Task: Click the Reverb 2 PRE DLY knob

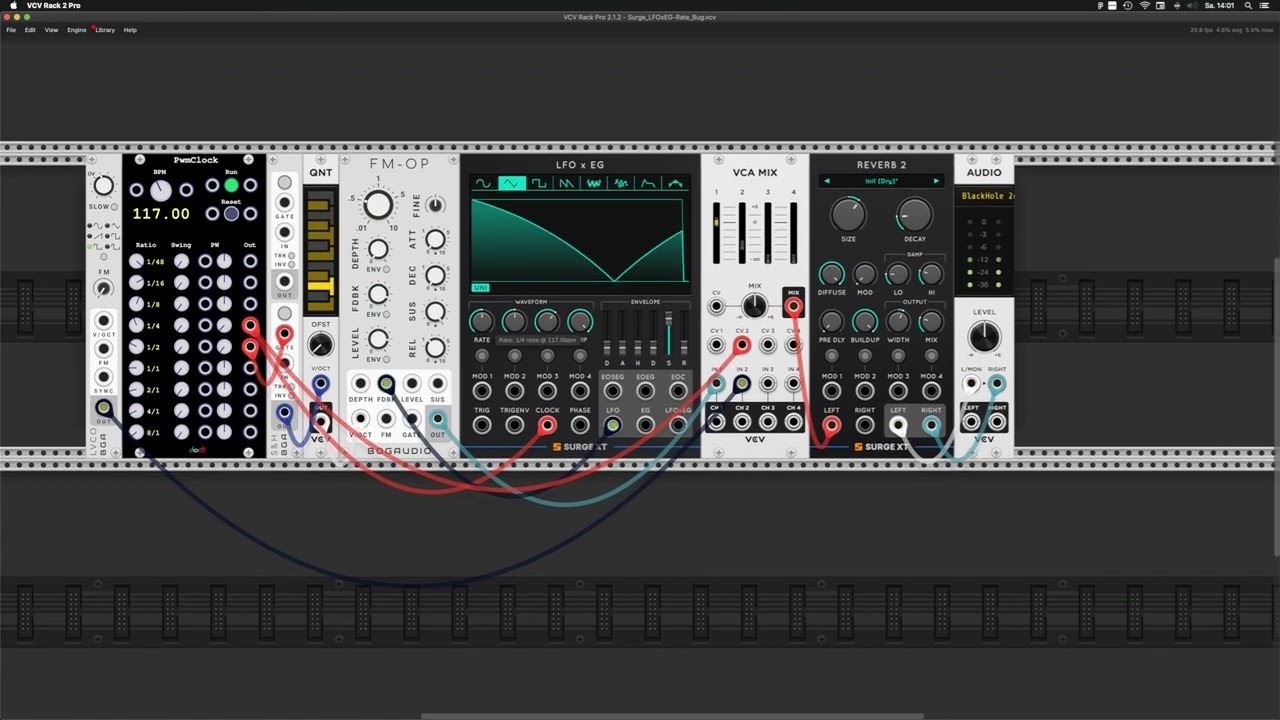Action: pyautogui.click(x=832, y=321)
